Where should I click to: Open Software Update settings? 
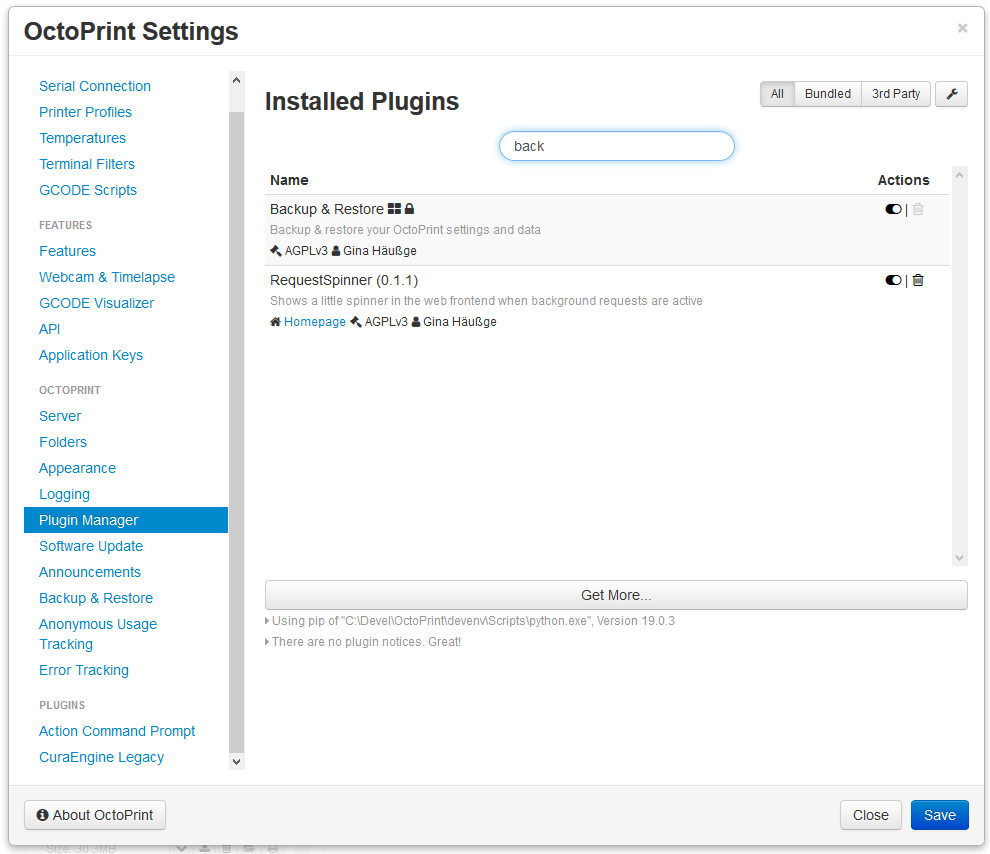90,546
